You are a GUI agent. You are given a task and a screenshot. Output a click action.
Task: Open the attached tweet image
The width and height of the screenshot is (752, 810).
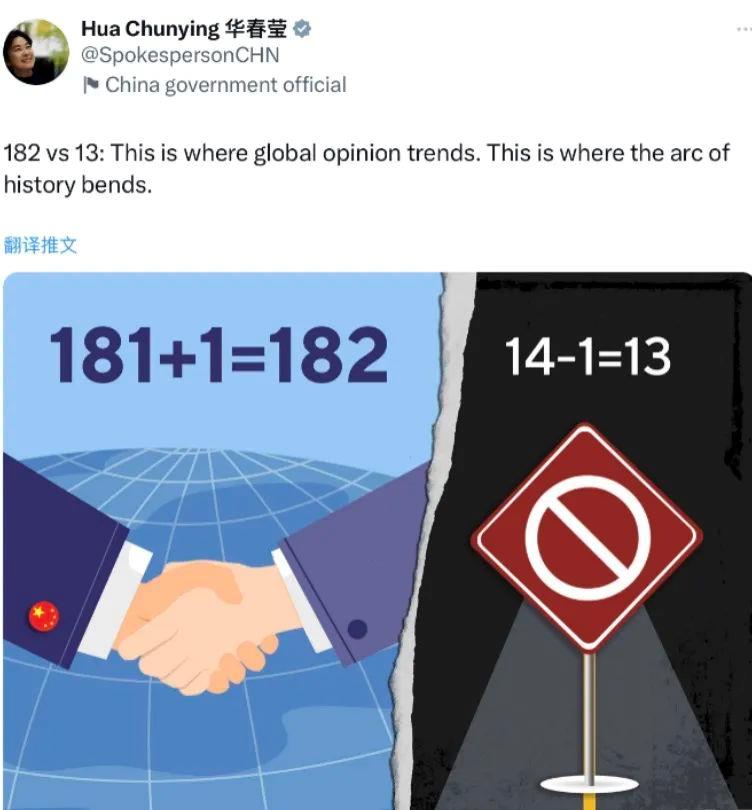coord(378,541)
